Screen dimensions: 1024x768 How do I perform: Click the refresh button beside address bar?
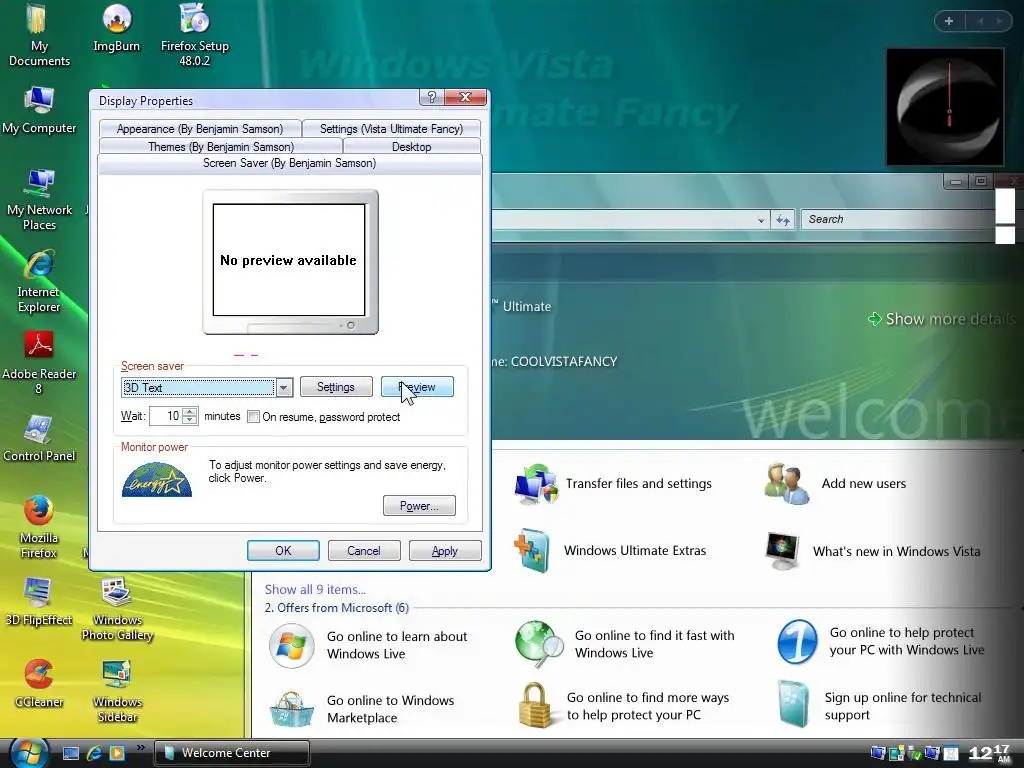click(x=782, y=219)
